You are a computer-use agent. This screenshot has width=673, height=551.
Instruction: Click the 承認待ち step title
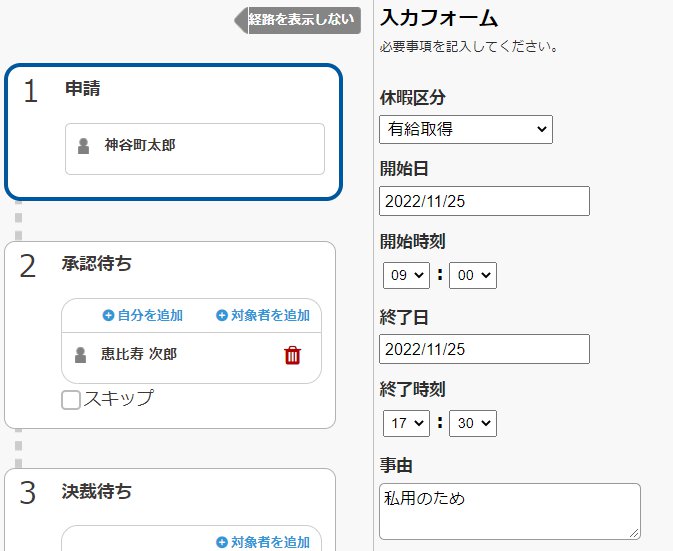tap(97, 263)
